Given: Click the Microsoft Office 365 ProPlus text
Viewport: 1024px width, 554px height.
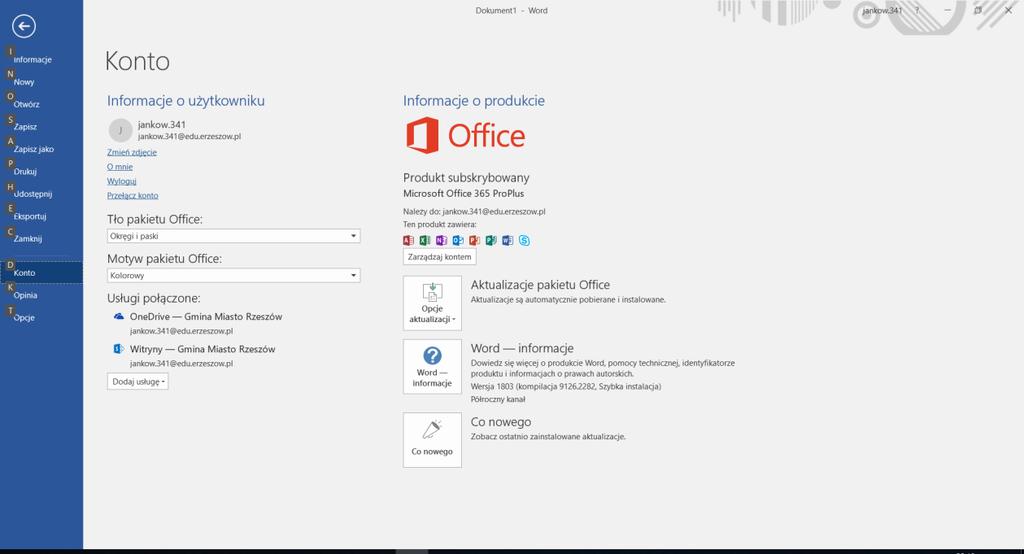Looking at the screenshot, I should click(464, 193).
